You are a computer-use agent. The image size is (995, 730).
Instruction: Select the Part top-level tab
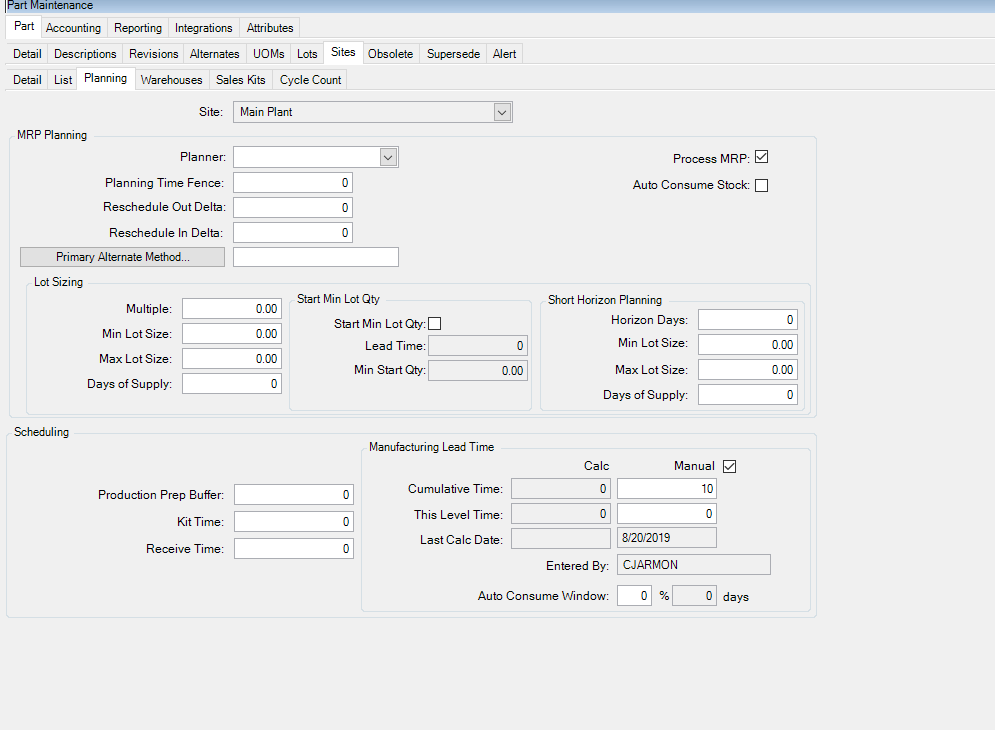click(24, 27)
